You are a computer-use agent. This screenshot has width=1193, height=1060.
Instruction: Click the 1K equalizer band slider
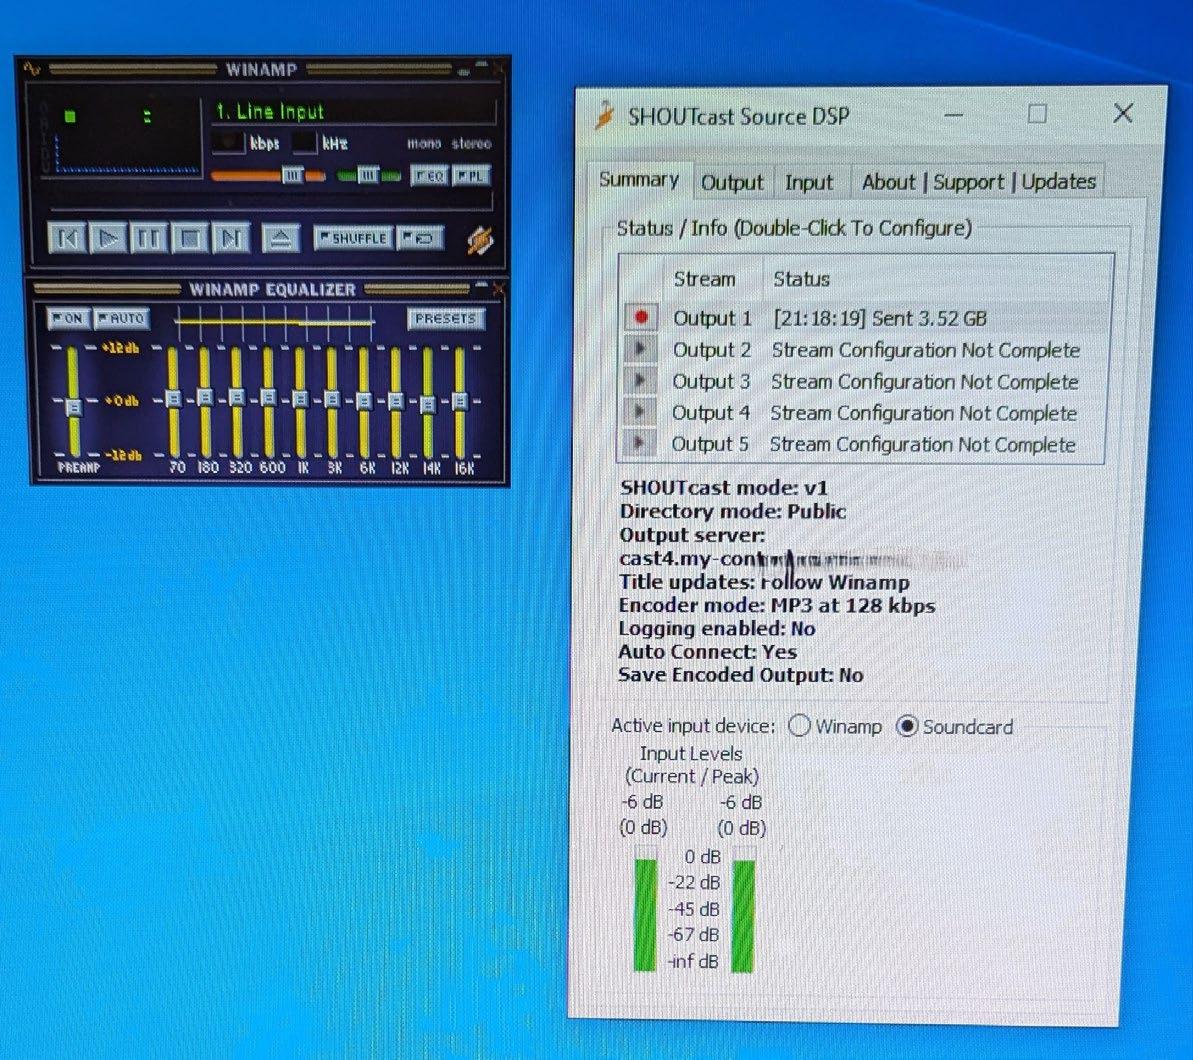pyautogui.click(x=300, y=402)
